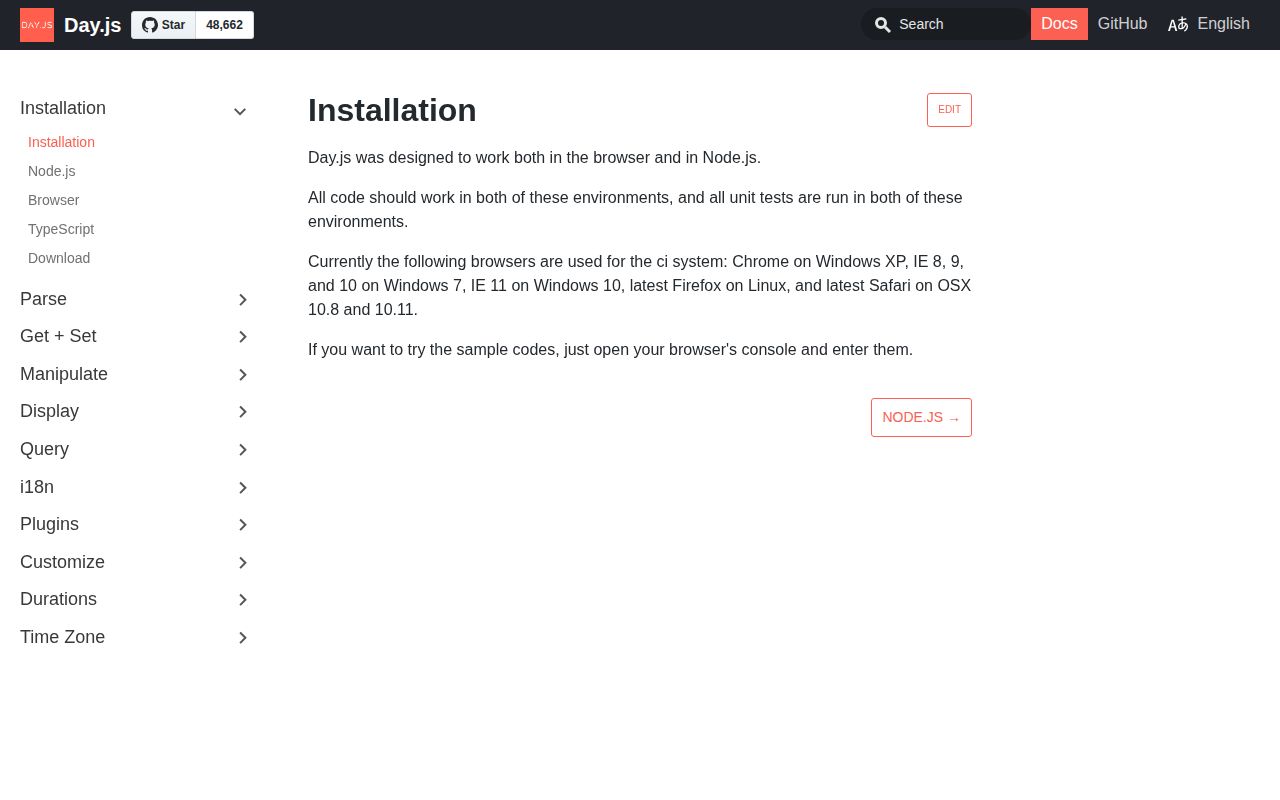Click the Parse section label
1280x800 pixels.
(43, 299)
